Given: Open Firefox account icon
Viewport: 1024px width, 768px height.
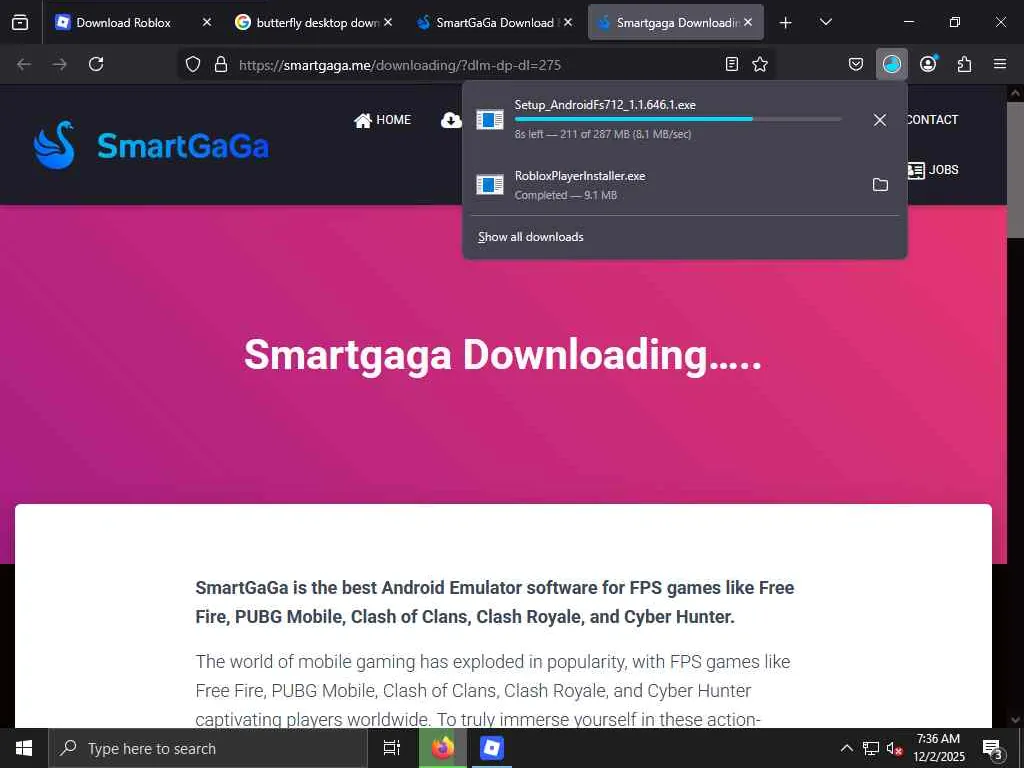Looking at the screenshot, I should coord(928,64).
